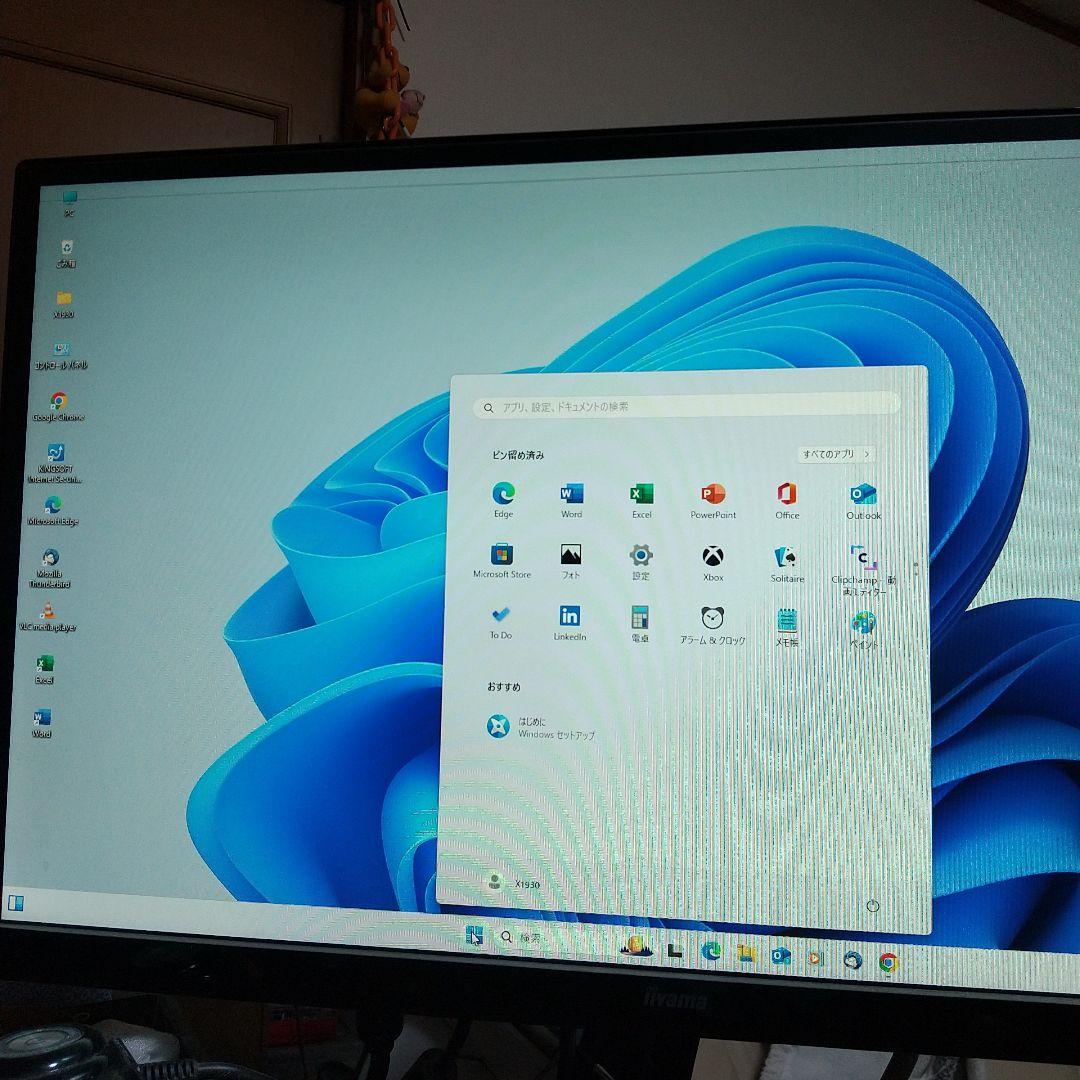This screenshot has height=1080, width=1080.
Task: Click the pinned apps page indicator dots
Action: click(915, 568)
